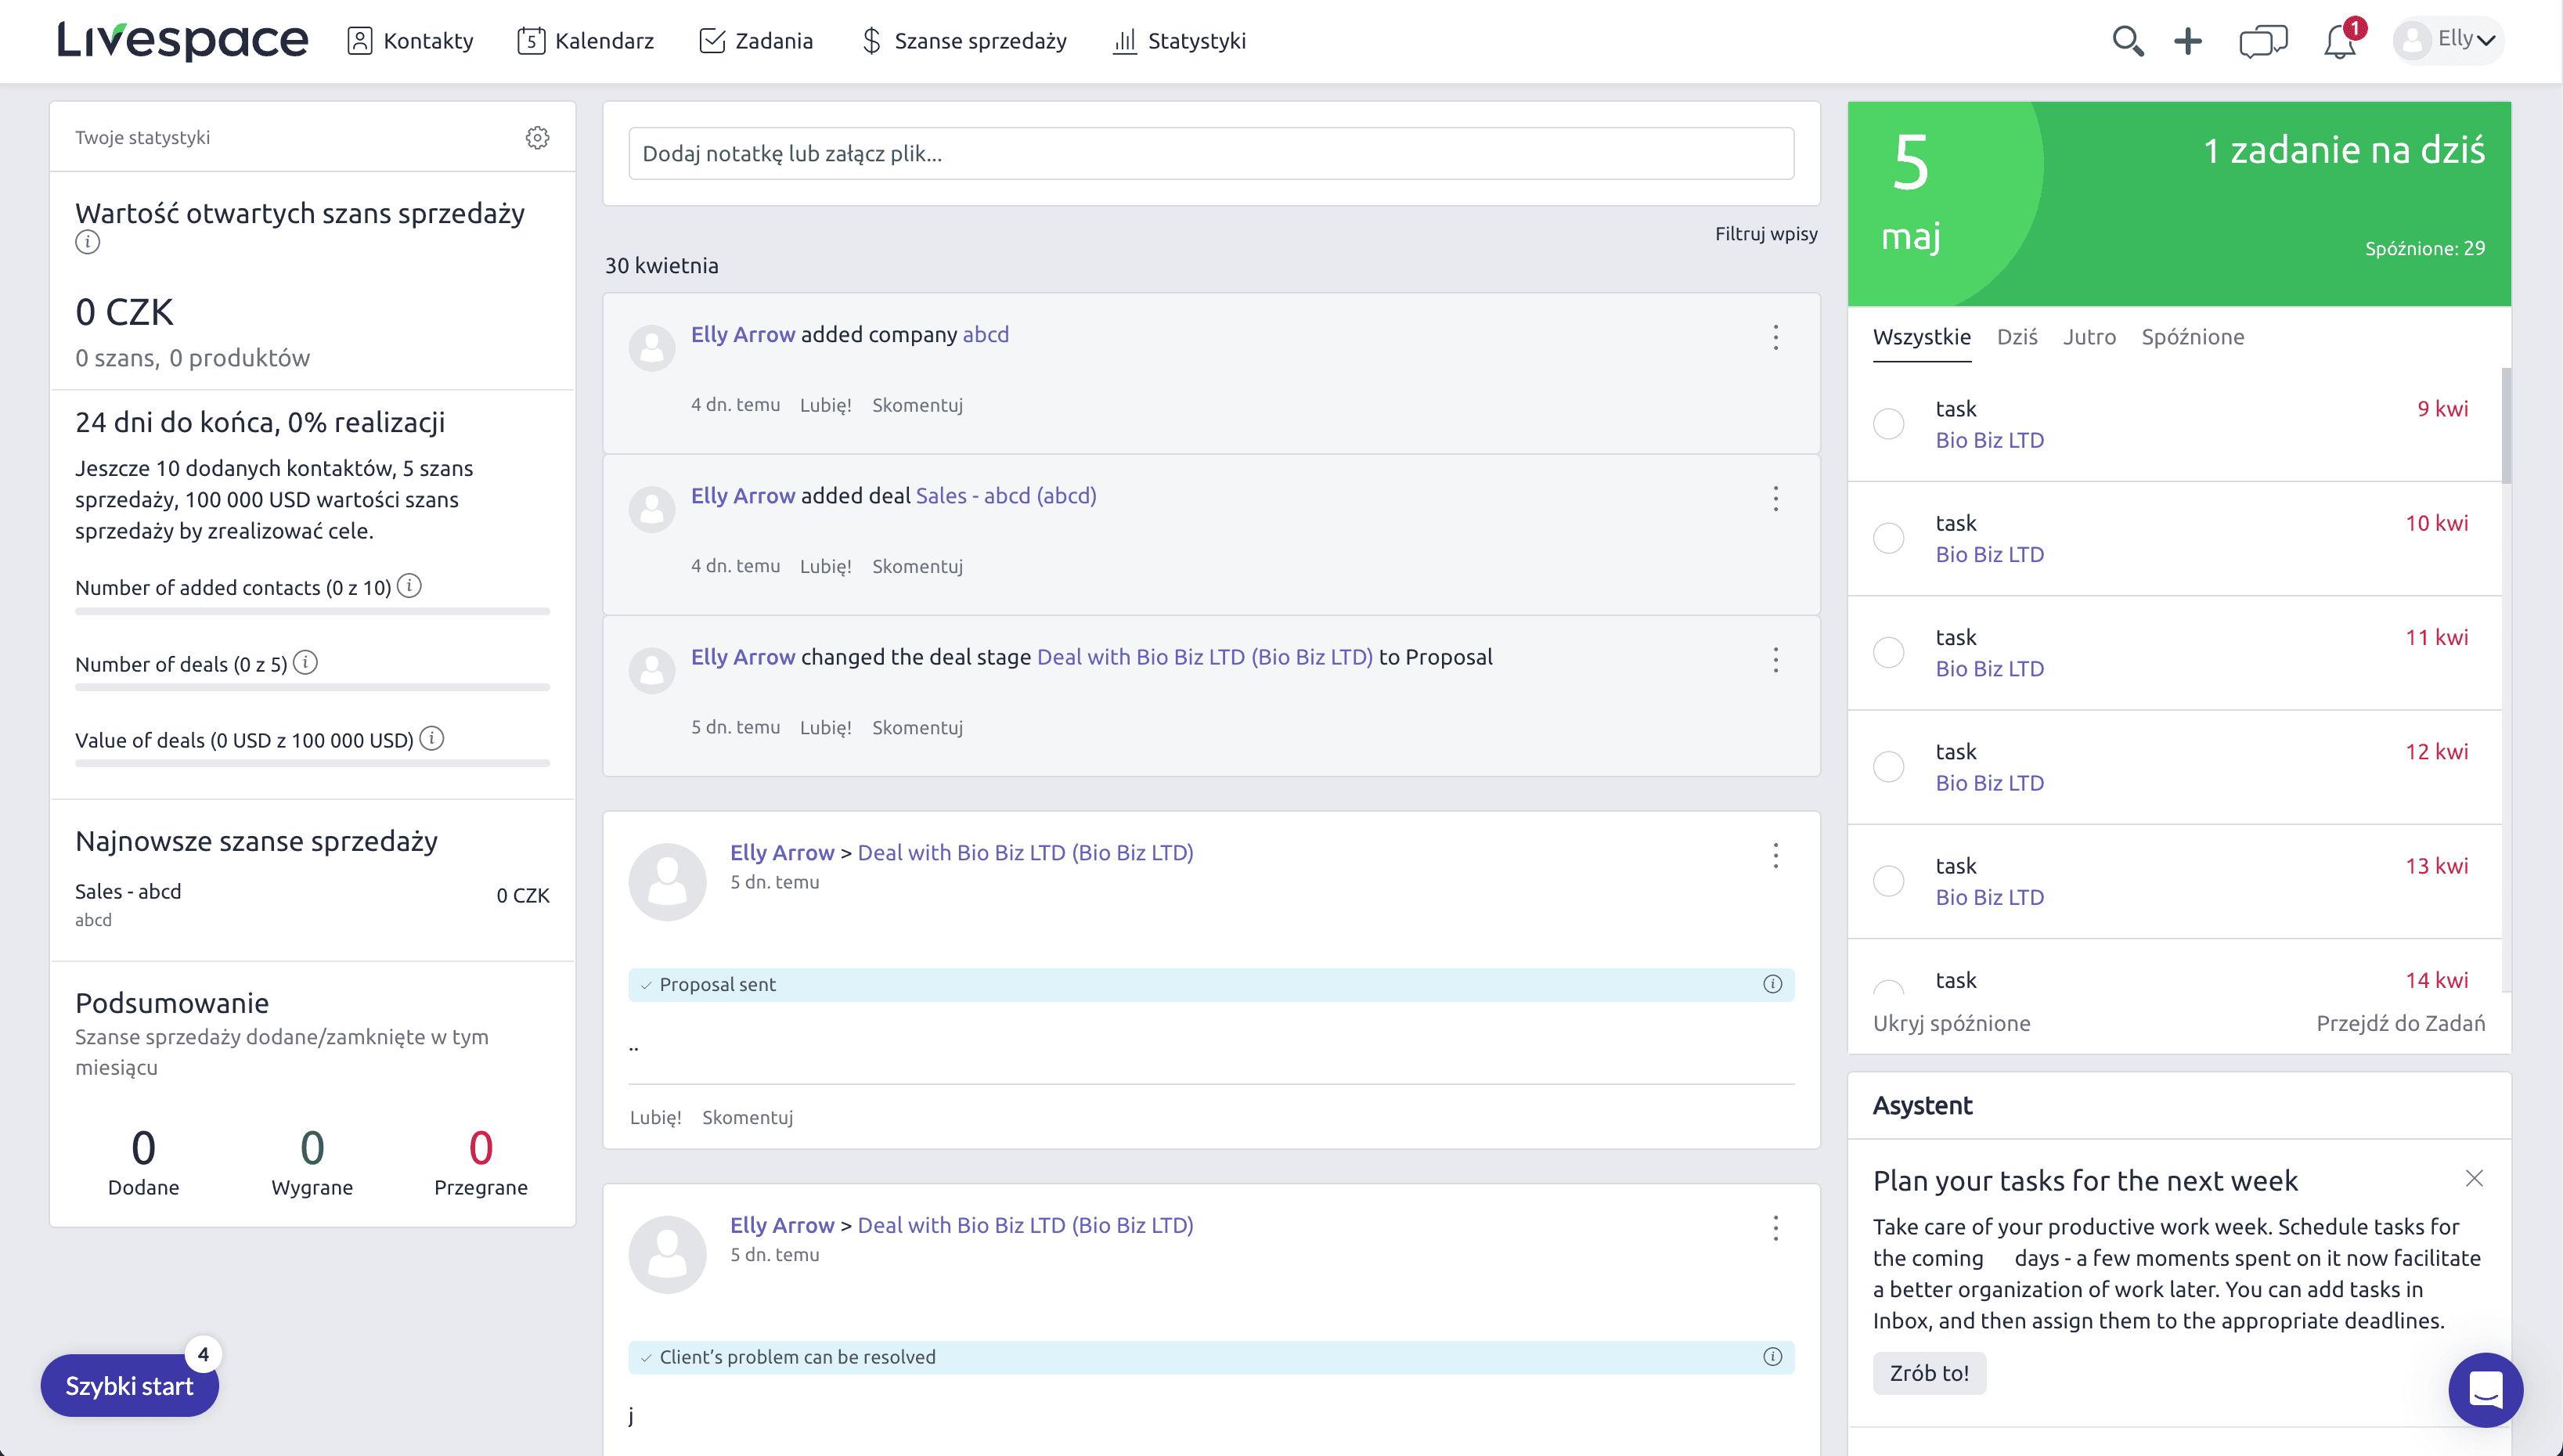Mark the 9 kwi Bio Biz task complete
The height and width of the screenshot is (1456, 2563).
point(1889,424)
